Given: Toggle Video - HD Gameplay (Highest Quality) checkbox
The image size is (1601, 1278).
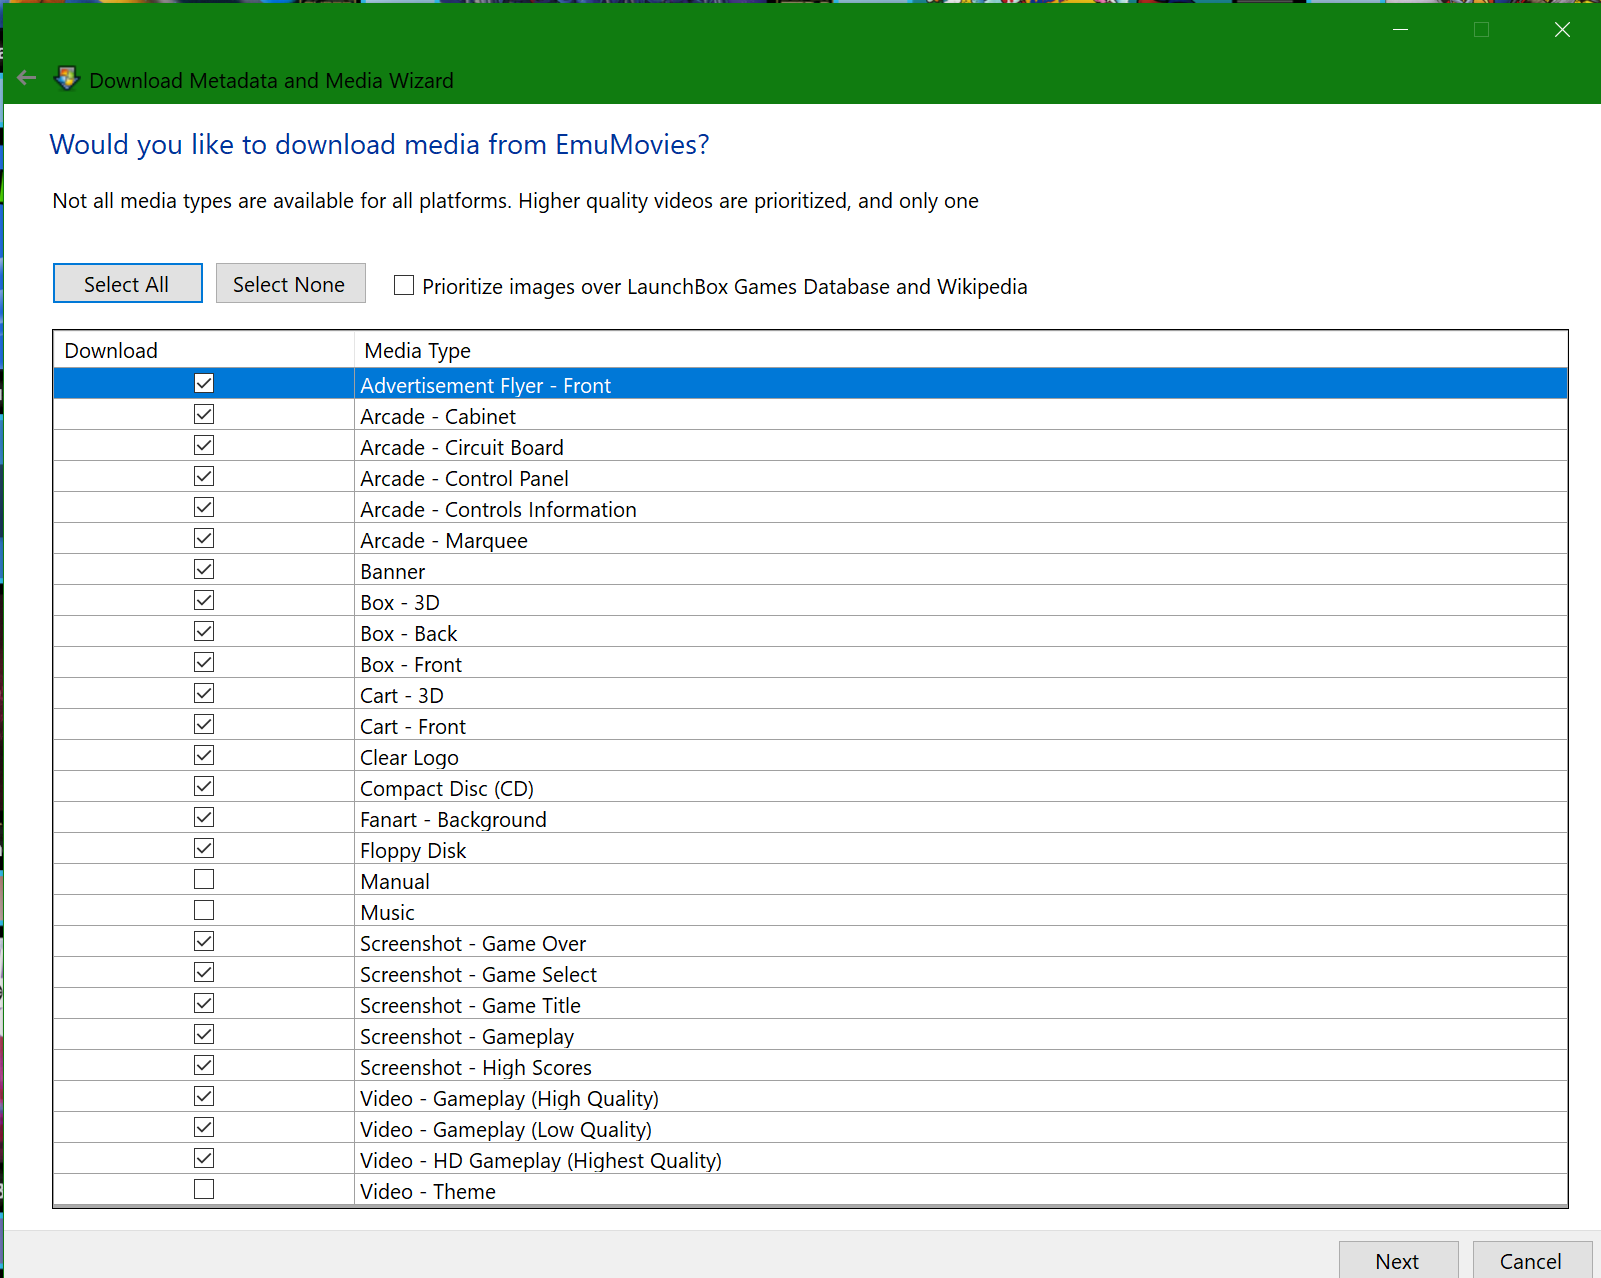Looking at the screenshot, I should tap(204, 1158).
